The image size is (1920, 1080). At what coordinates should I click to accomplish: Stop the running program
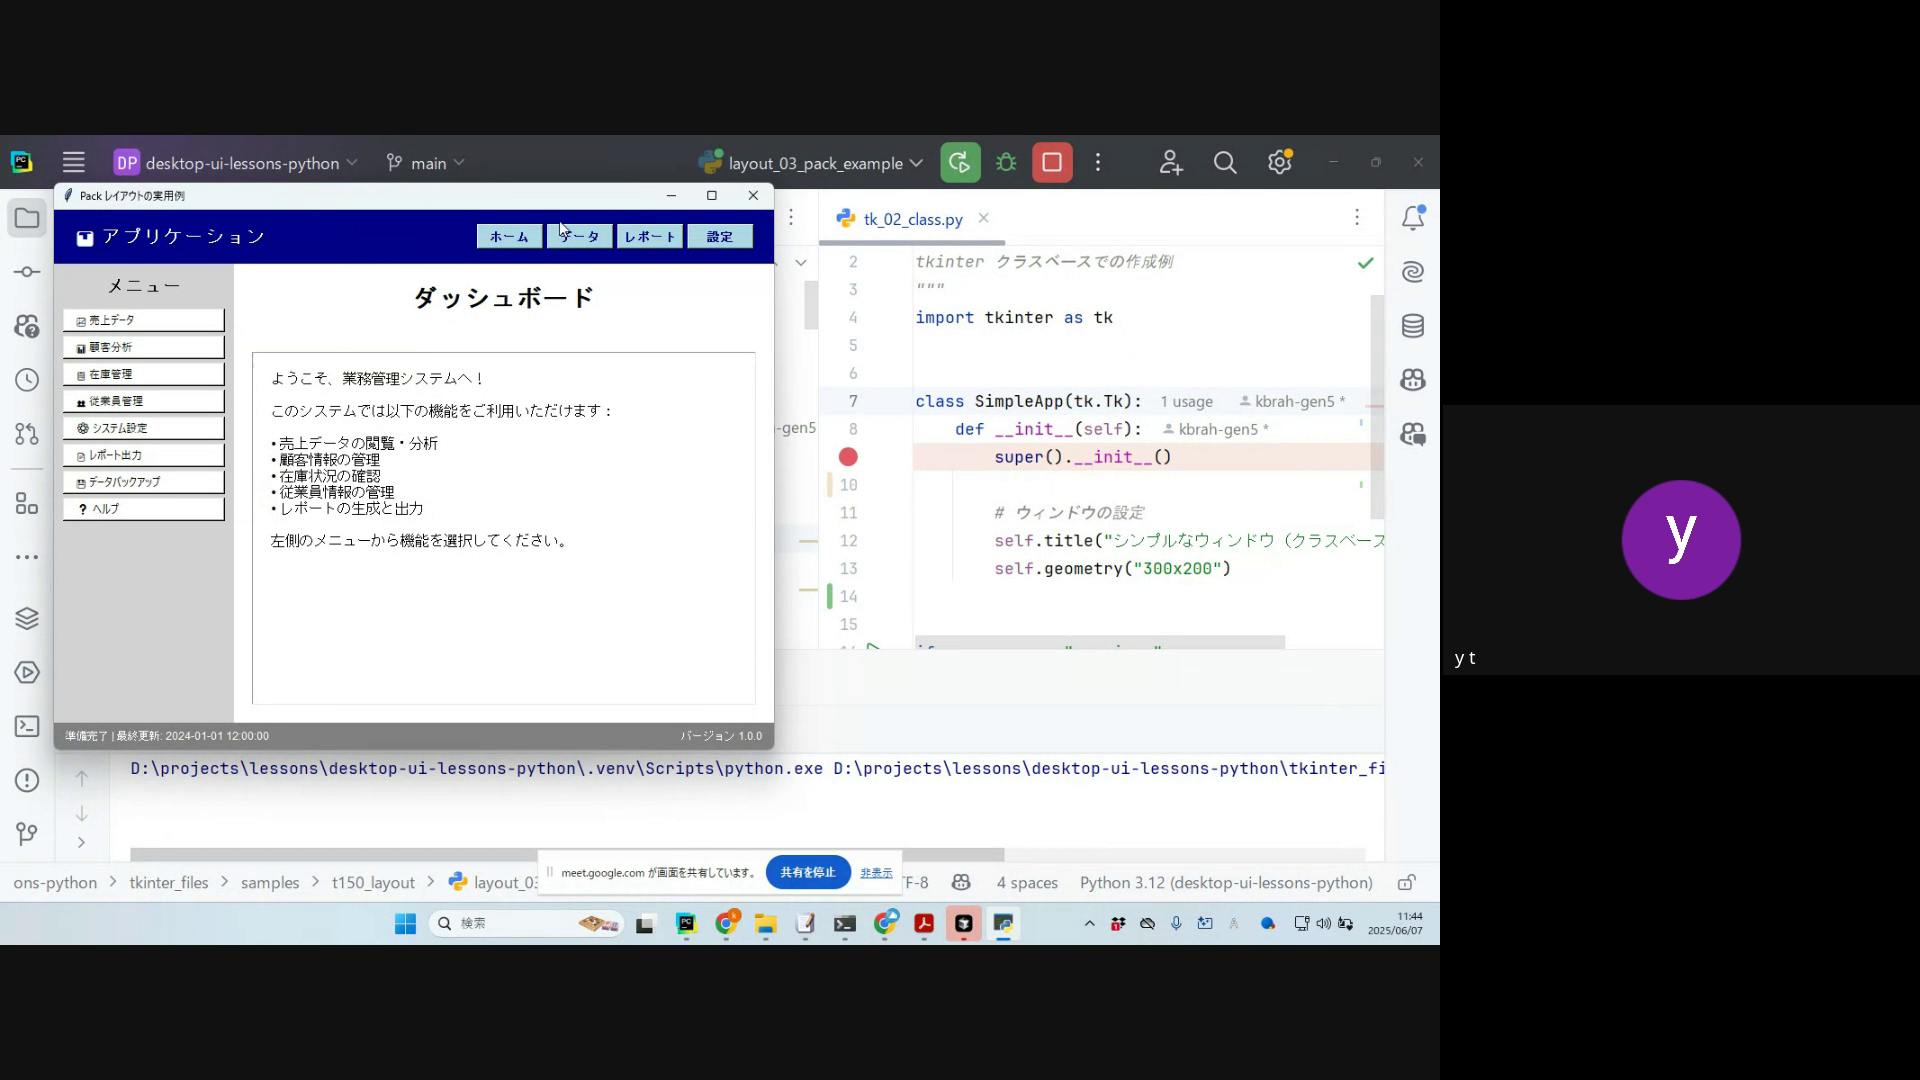click(x=1052, y=163)
